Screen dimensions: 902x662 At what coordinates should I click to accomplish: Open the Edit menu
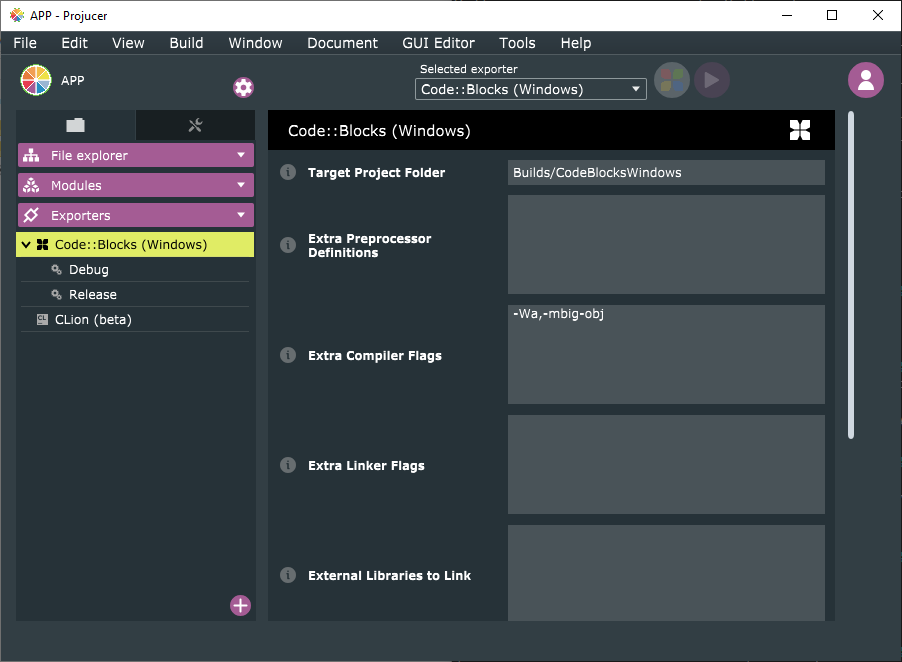(x=74, y=43)
